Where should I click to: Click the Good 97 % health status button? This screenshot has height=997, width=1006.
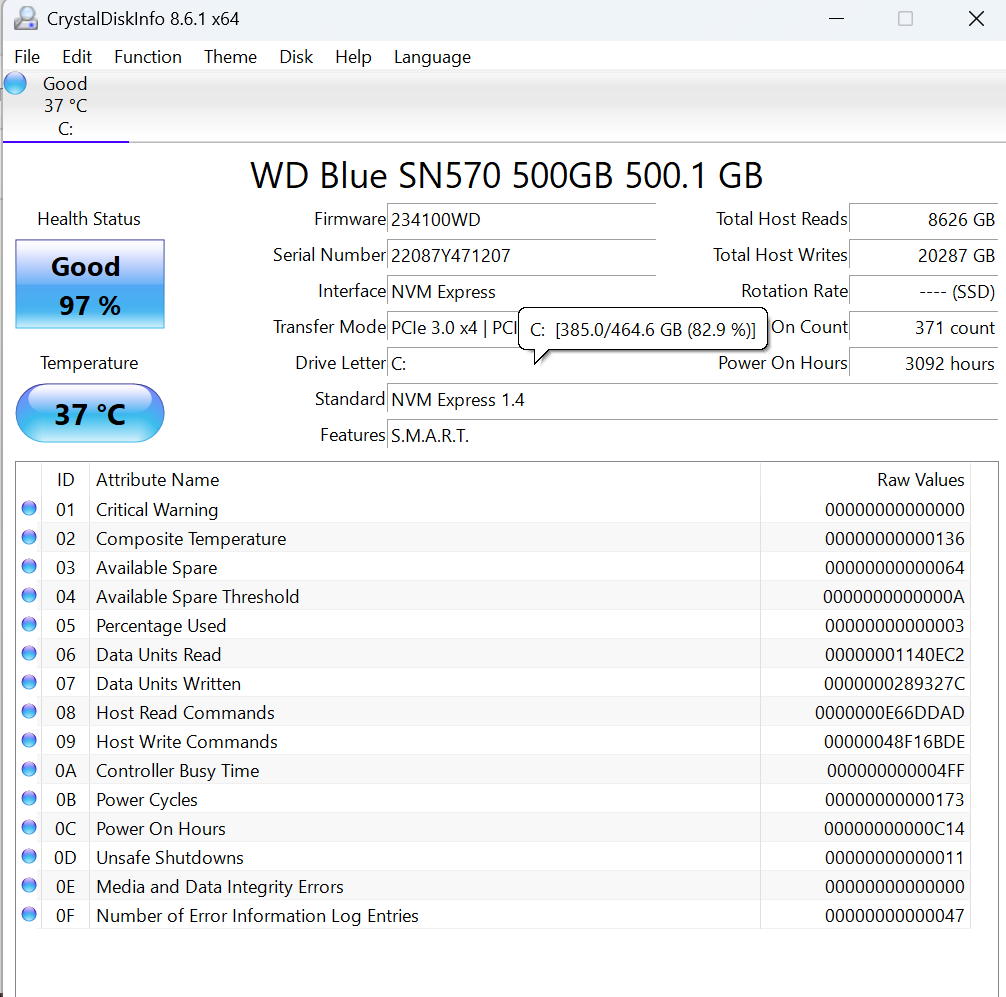click(90, 285)
